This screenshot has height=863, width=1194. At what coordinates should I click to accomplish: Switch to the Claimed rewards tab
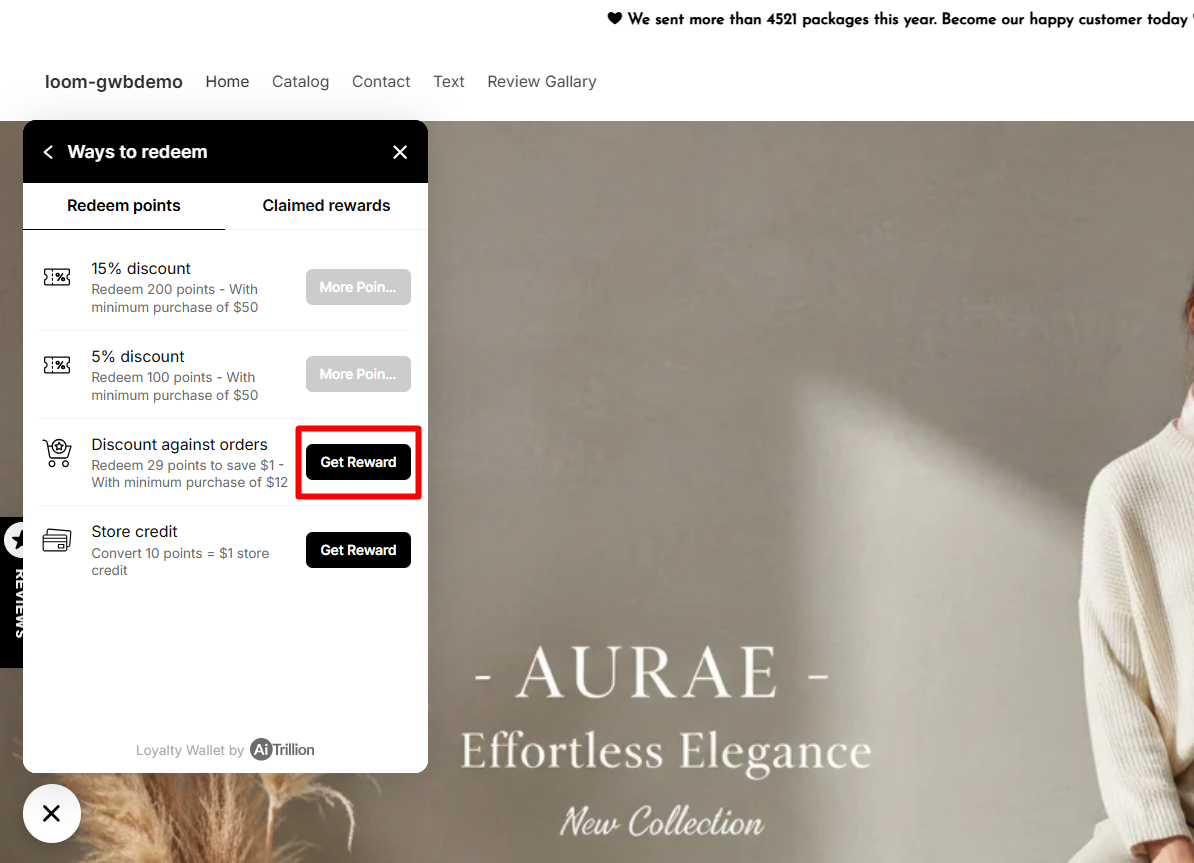326,206
